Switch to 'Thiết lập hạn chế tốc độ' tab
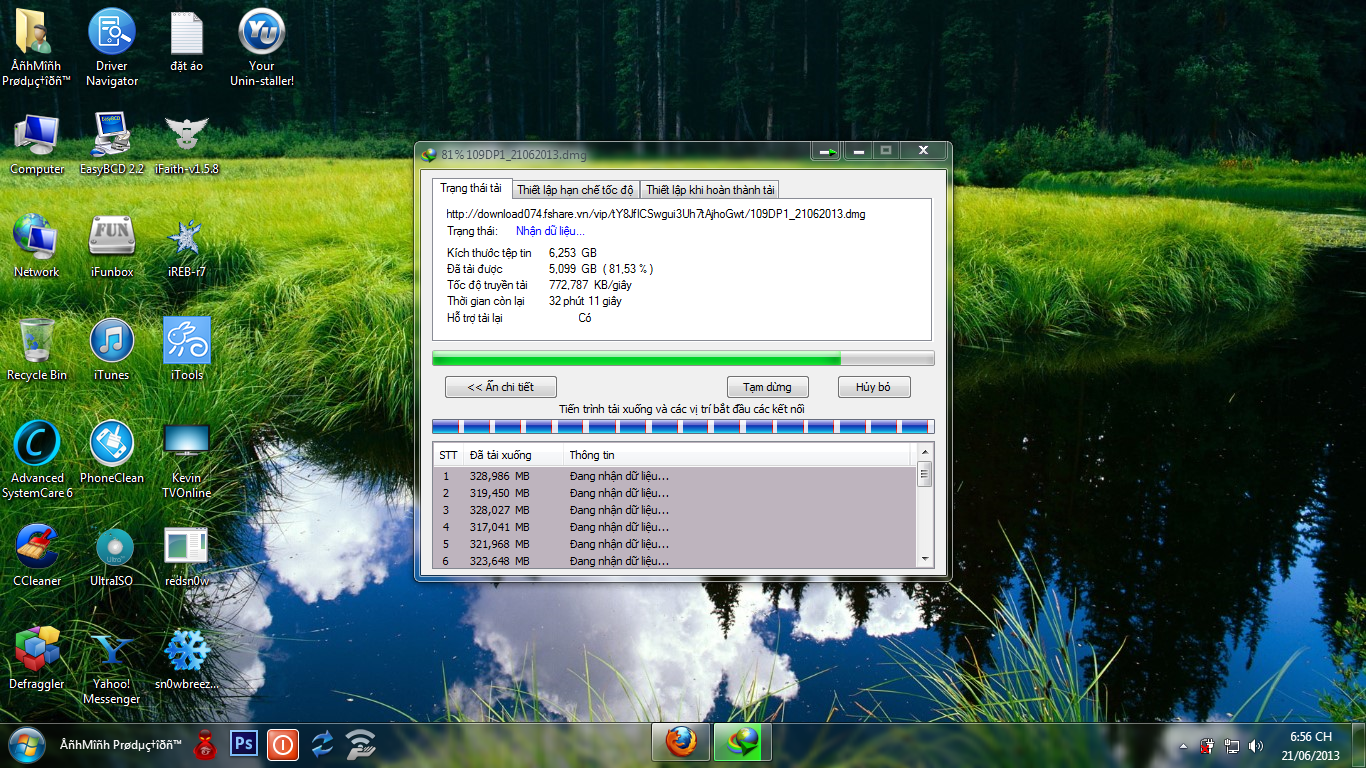1366x768 pixels. pos(575,190)
